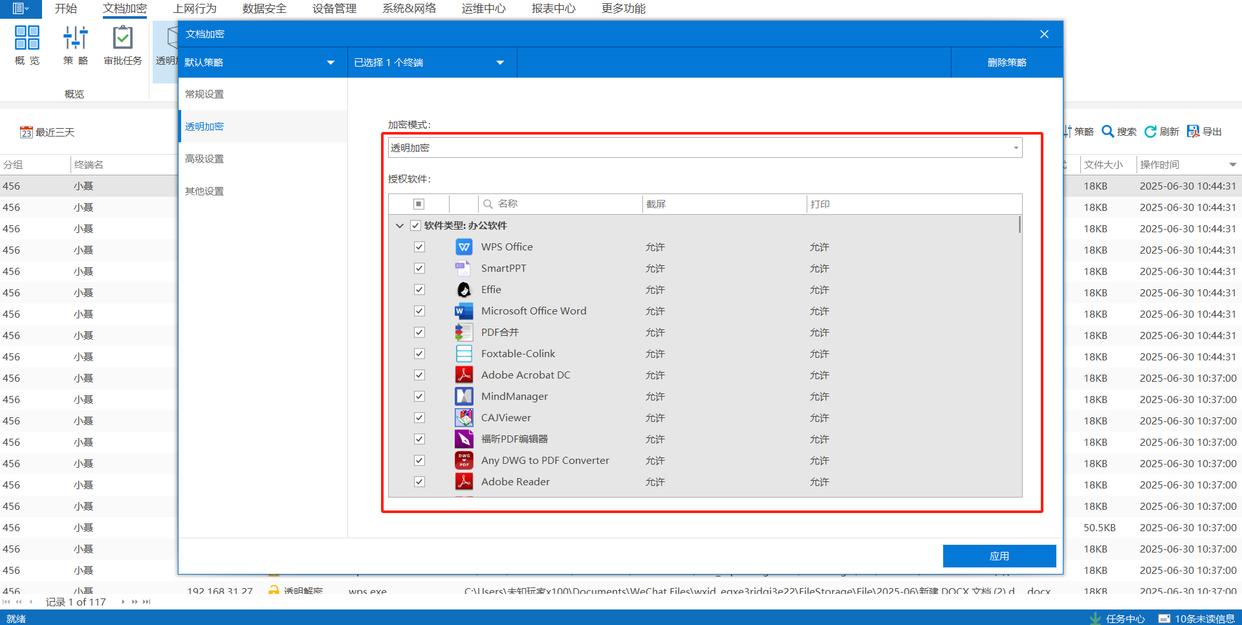Select the Microsoft Office Word icon
Viewport: 1242px width, 625px height.
(x=464, y=311)
